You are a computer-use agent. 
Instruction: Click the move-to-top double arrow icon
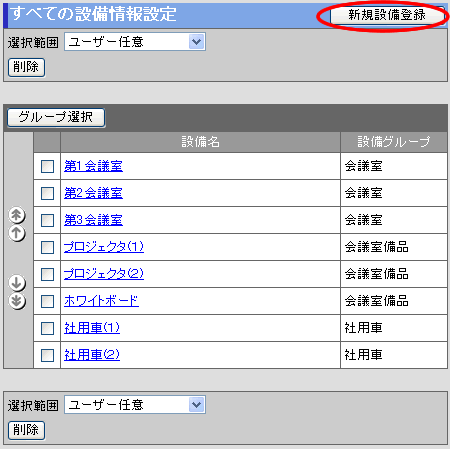point(17,215)
